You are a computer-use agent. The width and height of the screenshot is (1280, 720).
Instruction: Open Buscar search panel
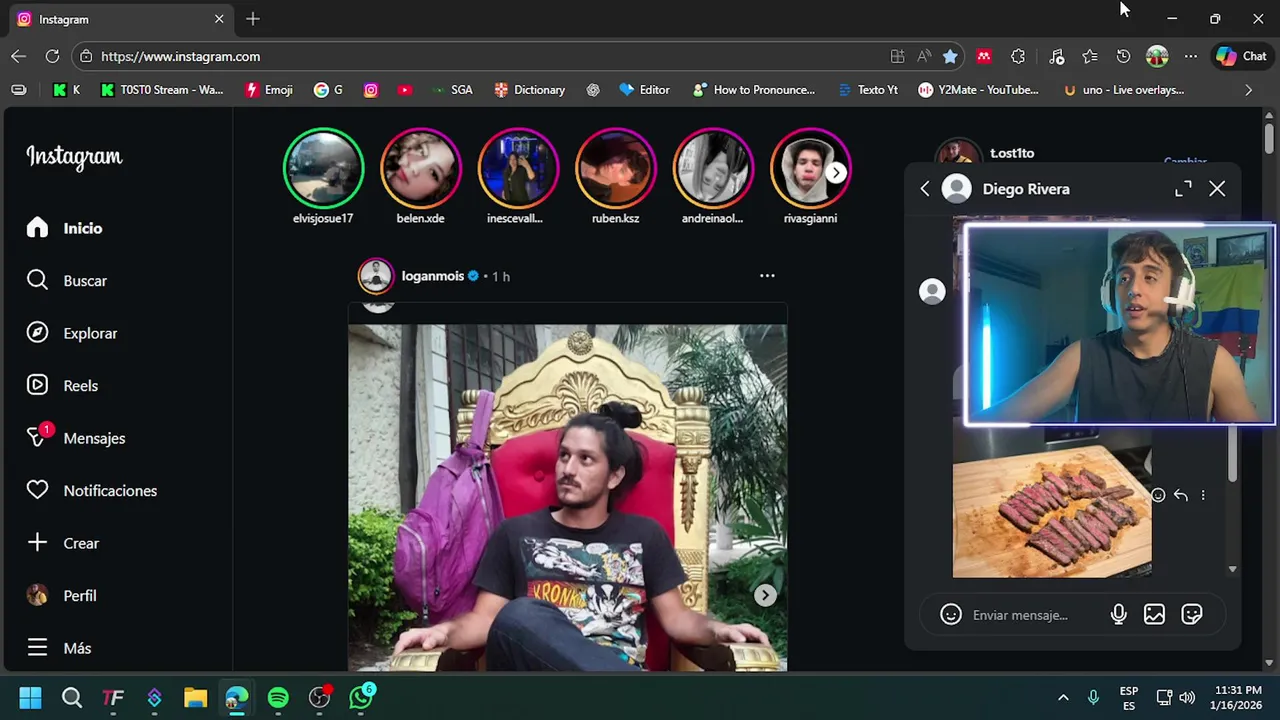click(x=67, y=281)
